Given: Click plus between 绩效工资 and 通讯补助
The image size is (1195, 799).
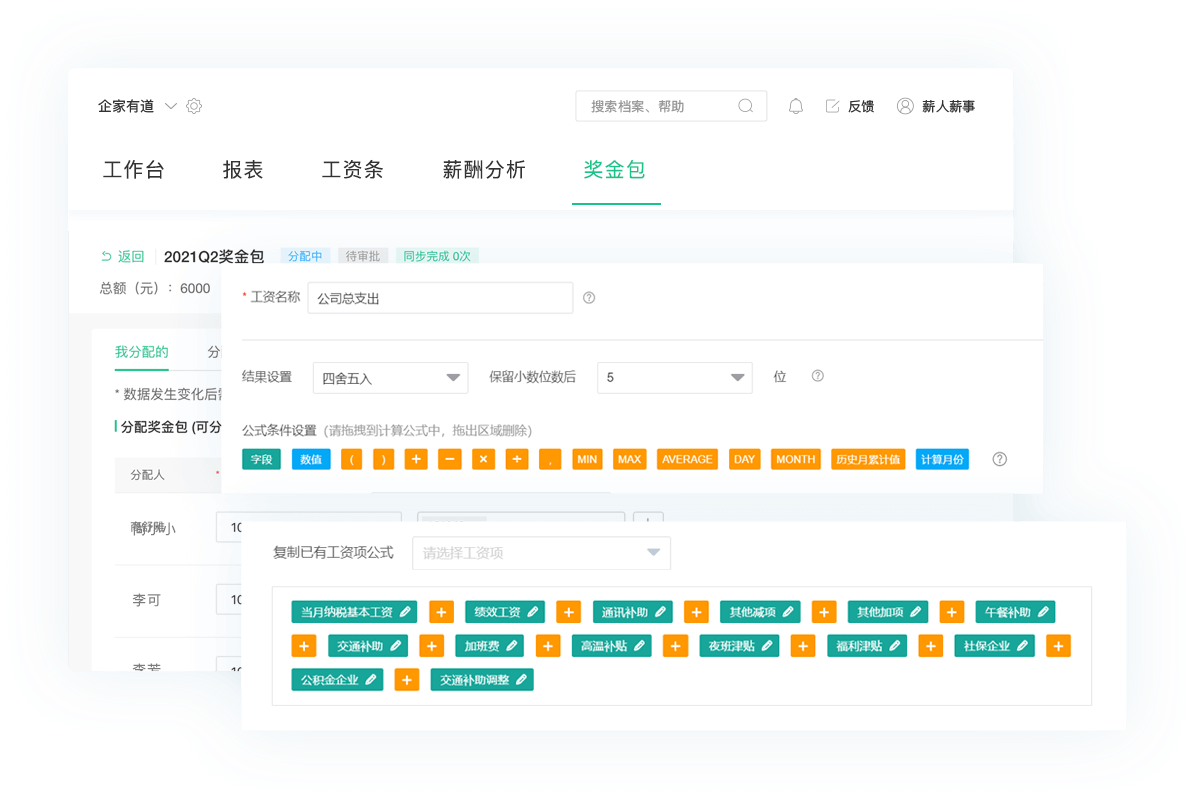Looking at the screenshot, I should click(569, 611).
